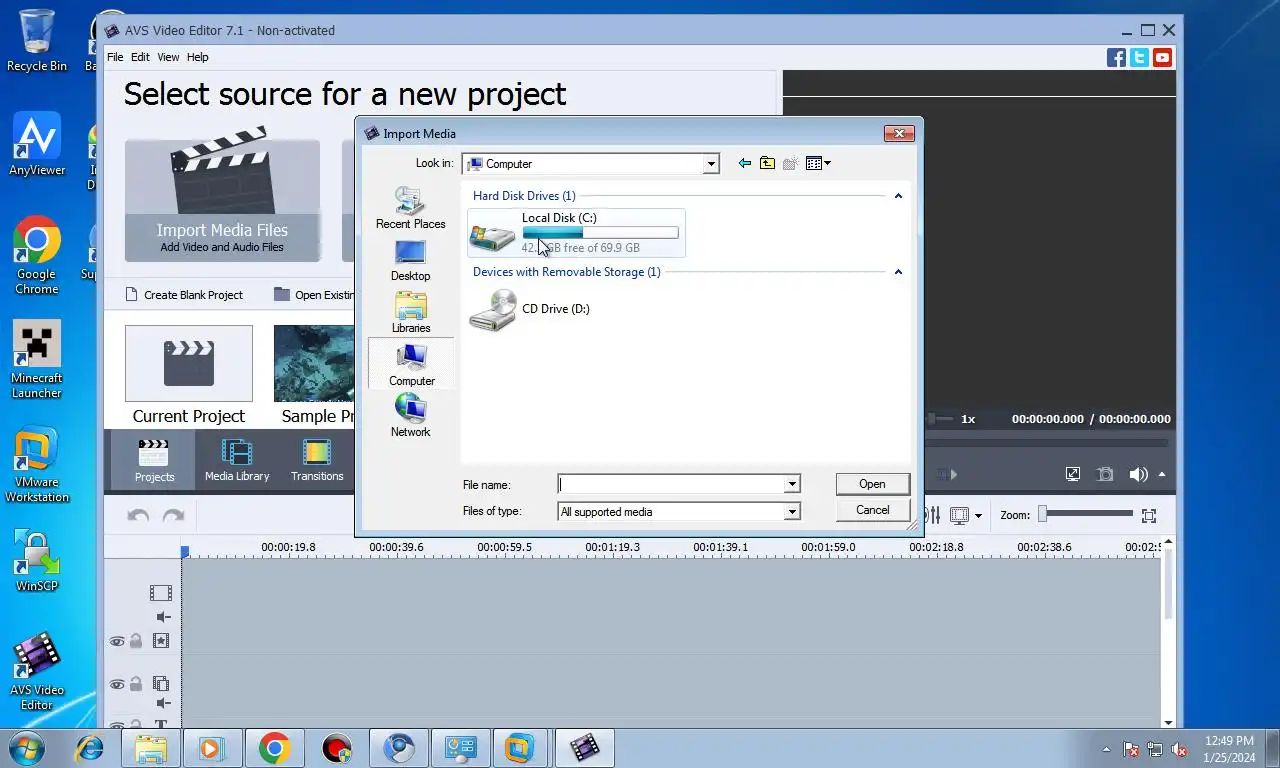Viewport: 1280px width, 768px height.
Task: Open YouTube link icon in title bar
Action: pyautogui.click(x=1162, y=58)
